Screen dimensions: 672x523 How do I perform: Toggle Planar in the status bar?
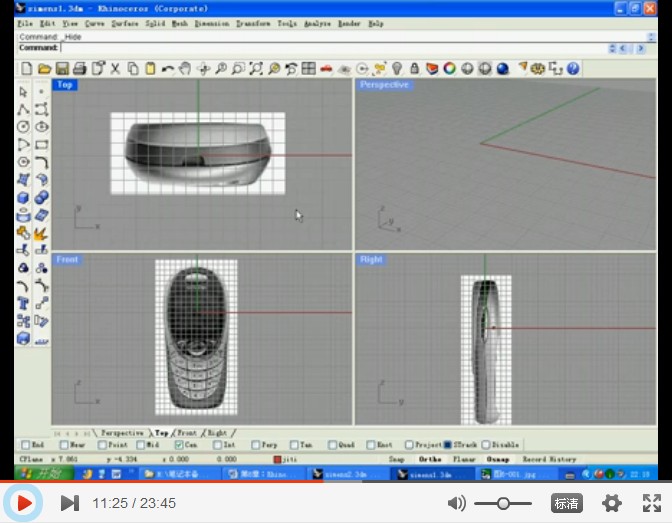pyautogui.click(x=464, y=459)
